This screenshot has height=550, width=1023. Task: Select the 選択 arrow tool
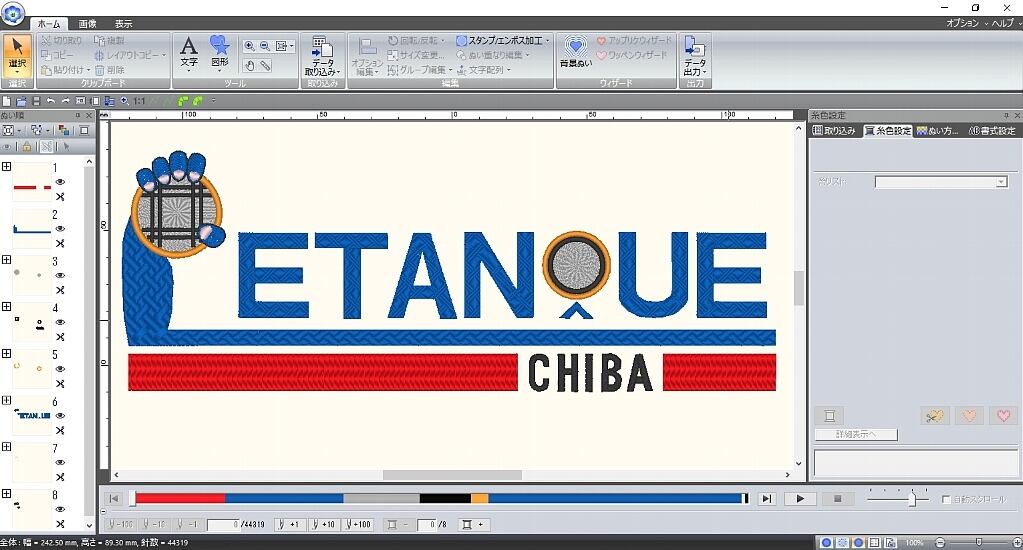[x=17, y=54]
